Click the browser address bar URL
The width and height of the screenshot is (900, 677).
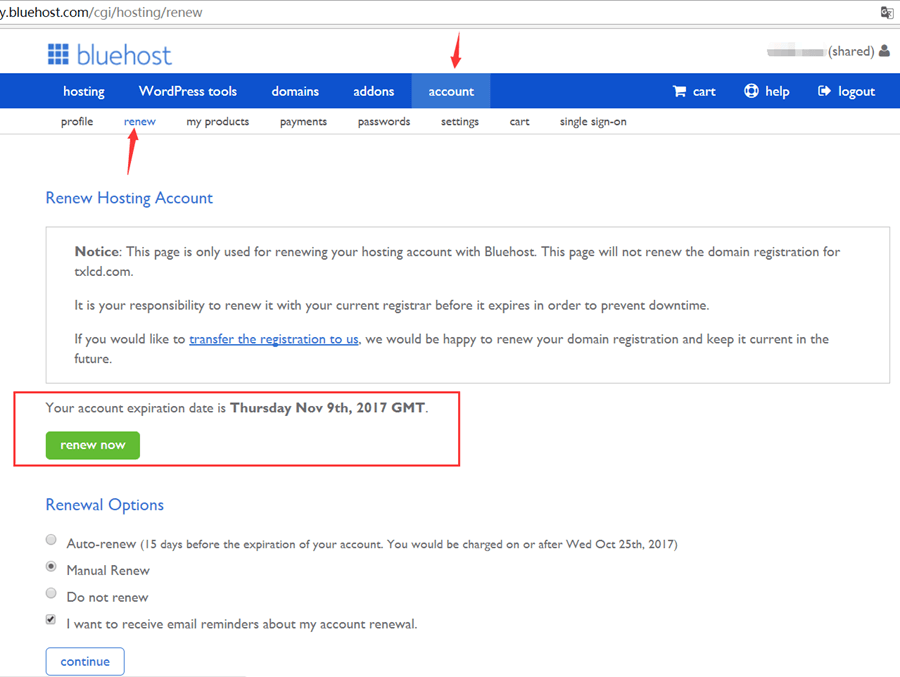120,12
